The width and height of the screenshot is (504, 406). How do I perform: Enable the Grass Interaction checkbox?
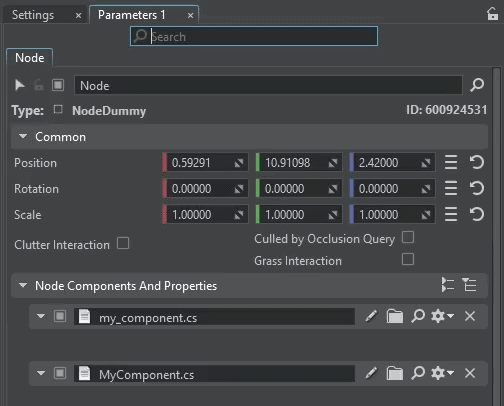point(408,259)
